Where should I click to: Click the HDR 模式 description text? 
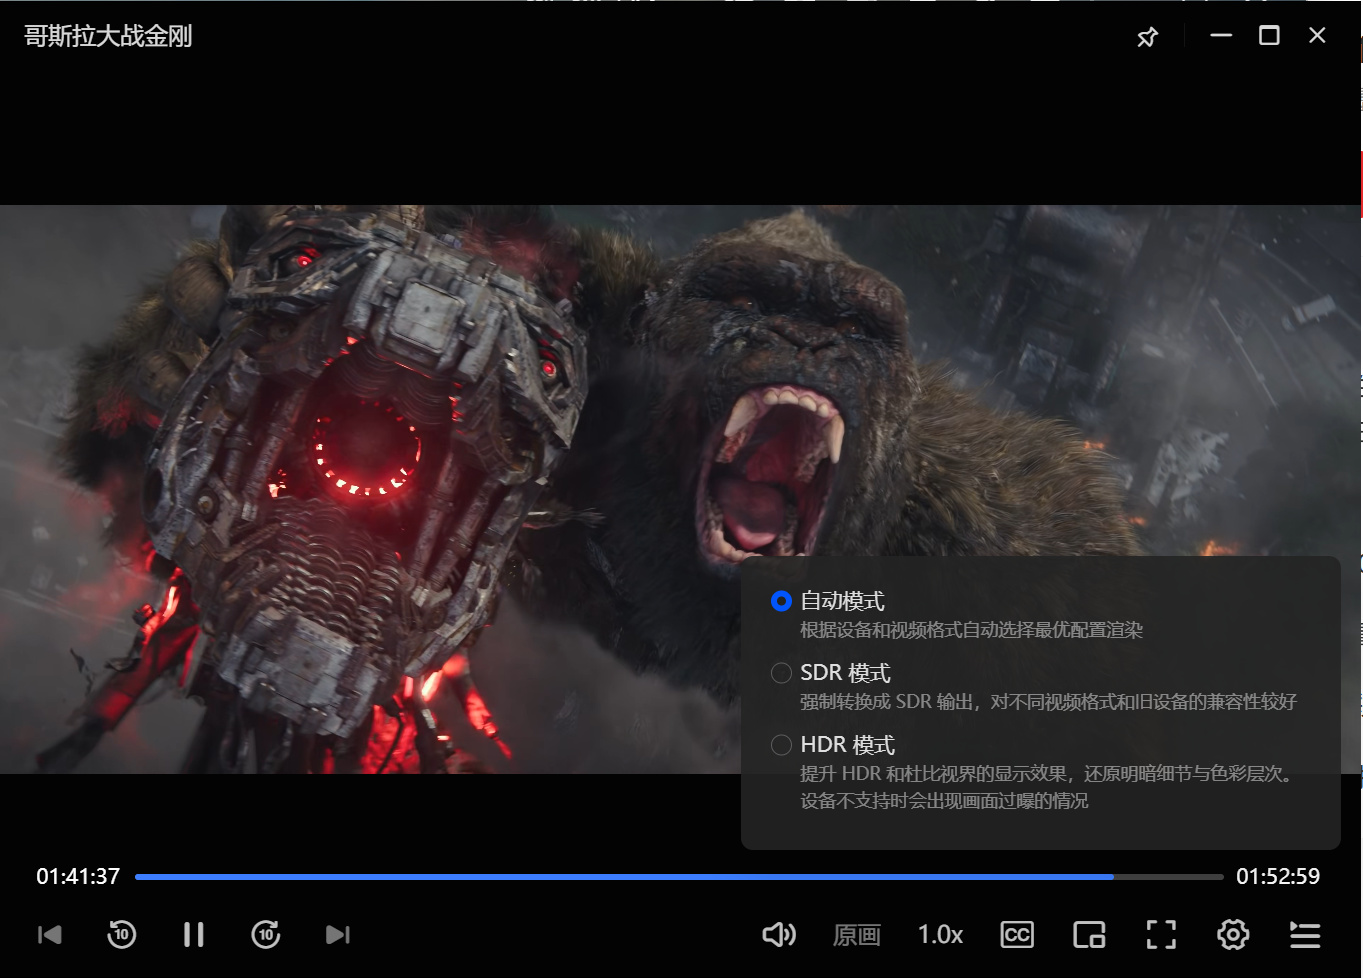point(1047,787)
